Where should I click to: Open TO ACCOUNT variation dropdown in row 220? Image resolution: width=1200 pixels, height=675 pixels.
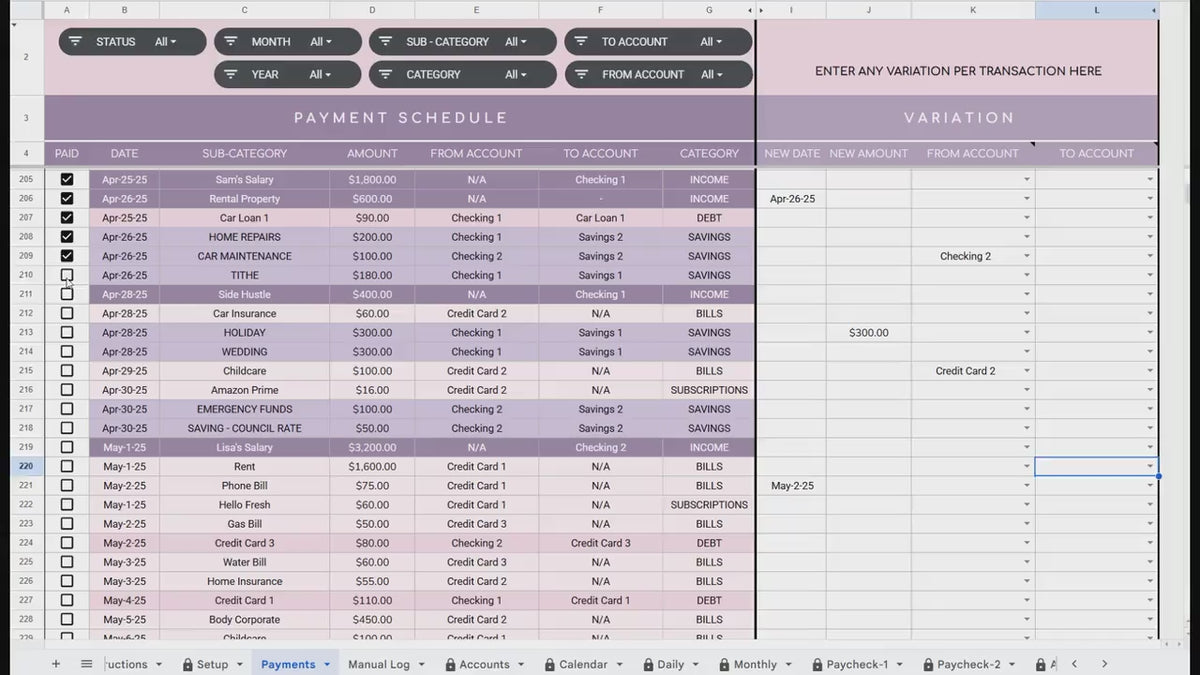click(1150, 466)
